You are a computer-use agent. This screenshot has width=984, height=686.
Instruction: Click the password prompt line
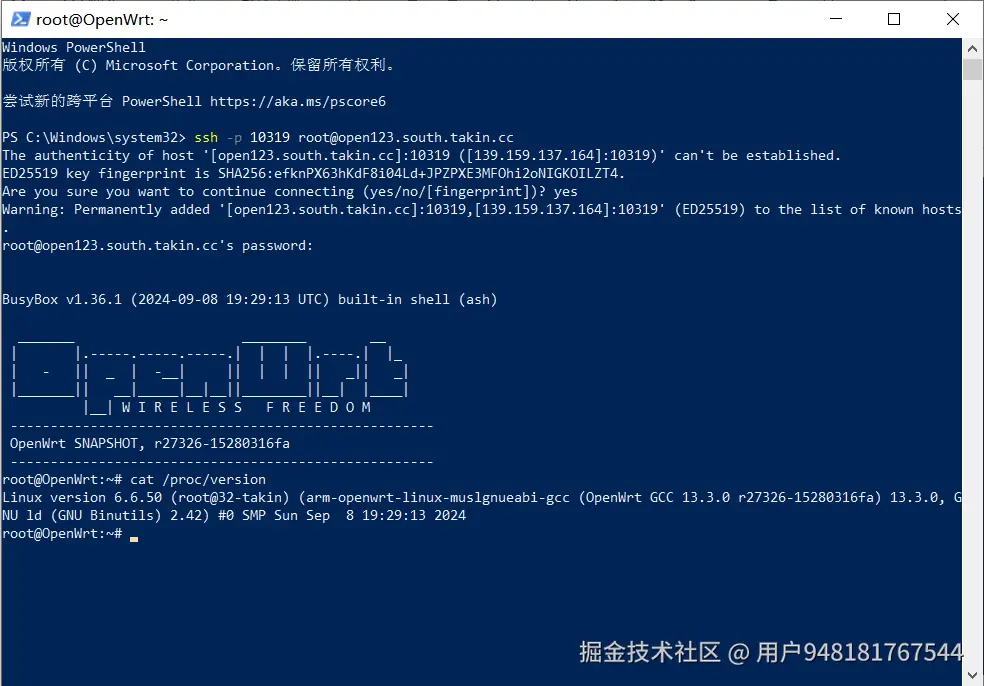(x=158, y=245)
